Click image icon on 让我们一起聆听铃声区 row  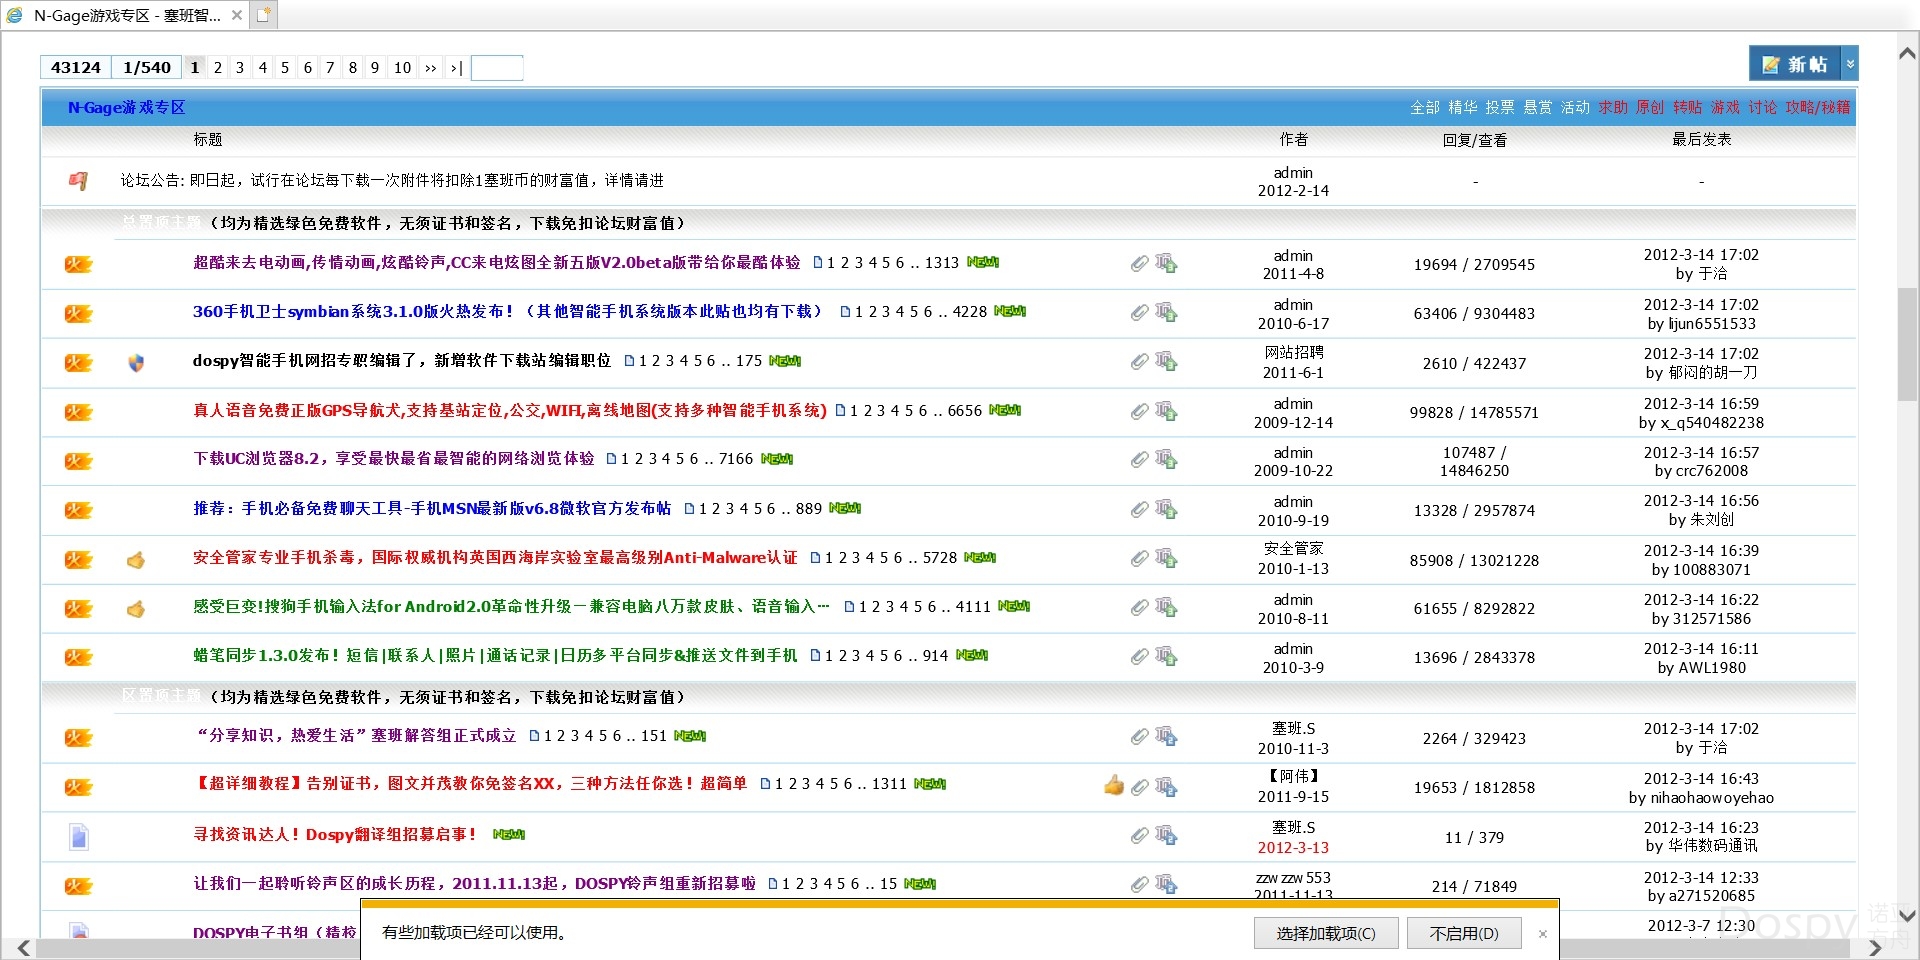pyautogui.click(x=1166, y=884)
